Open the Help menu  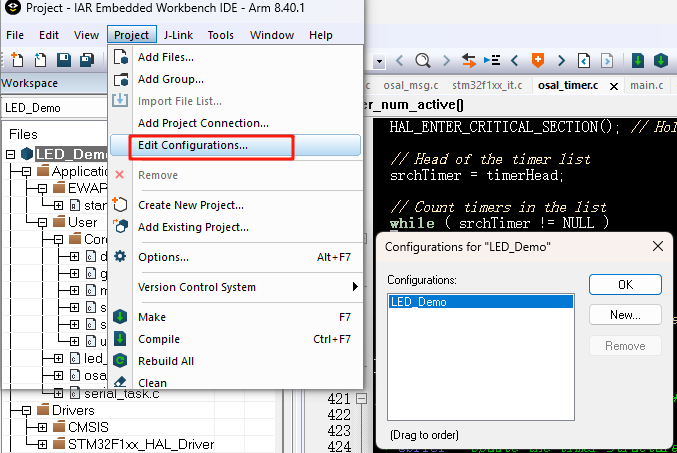click(321, 35)
